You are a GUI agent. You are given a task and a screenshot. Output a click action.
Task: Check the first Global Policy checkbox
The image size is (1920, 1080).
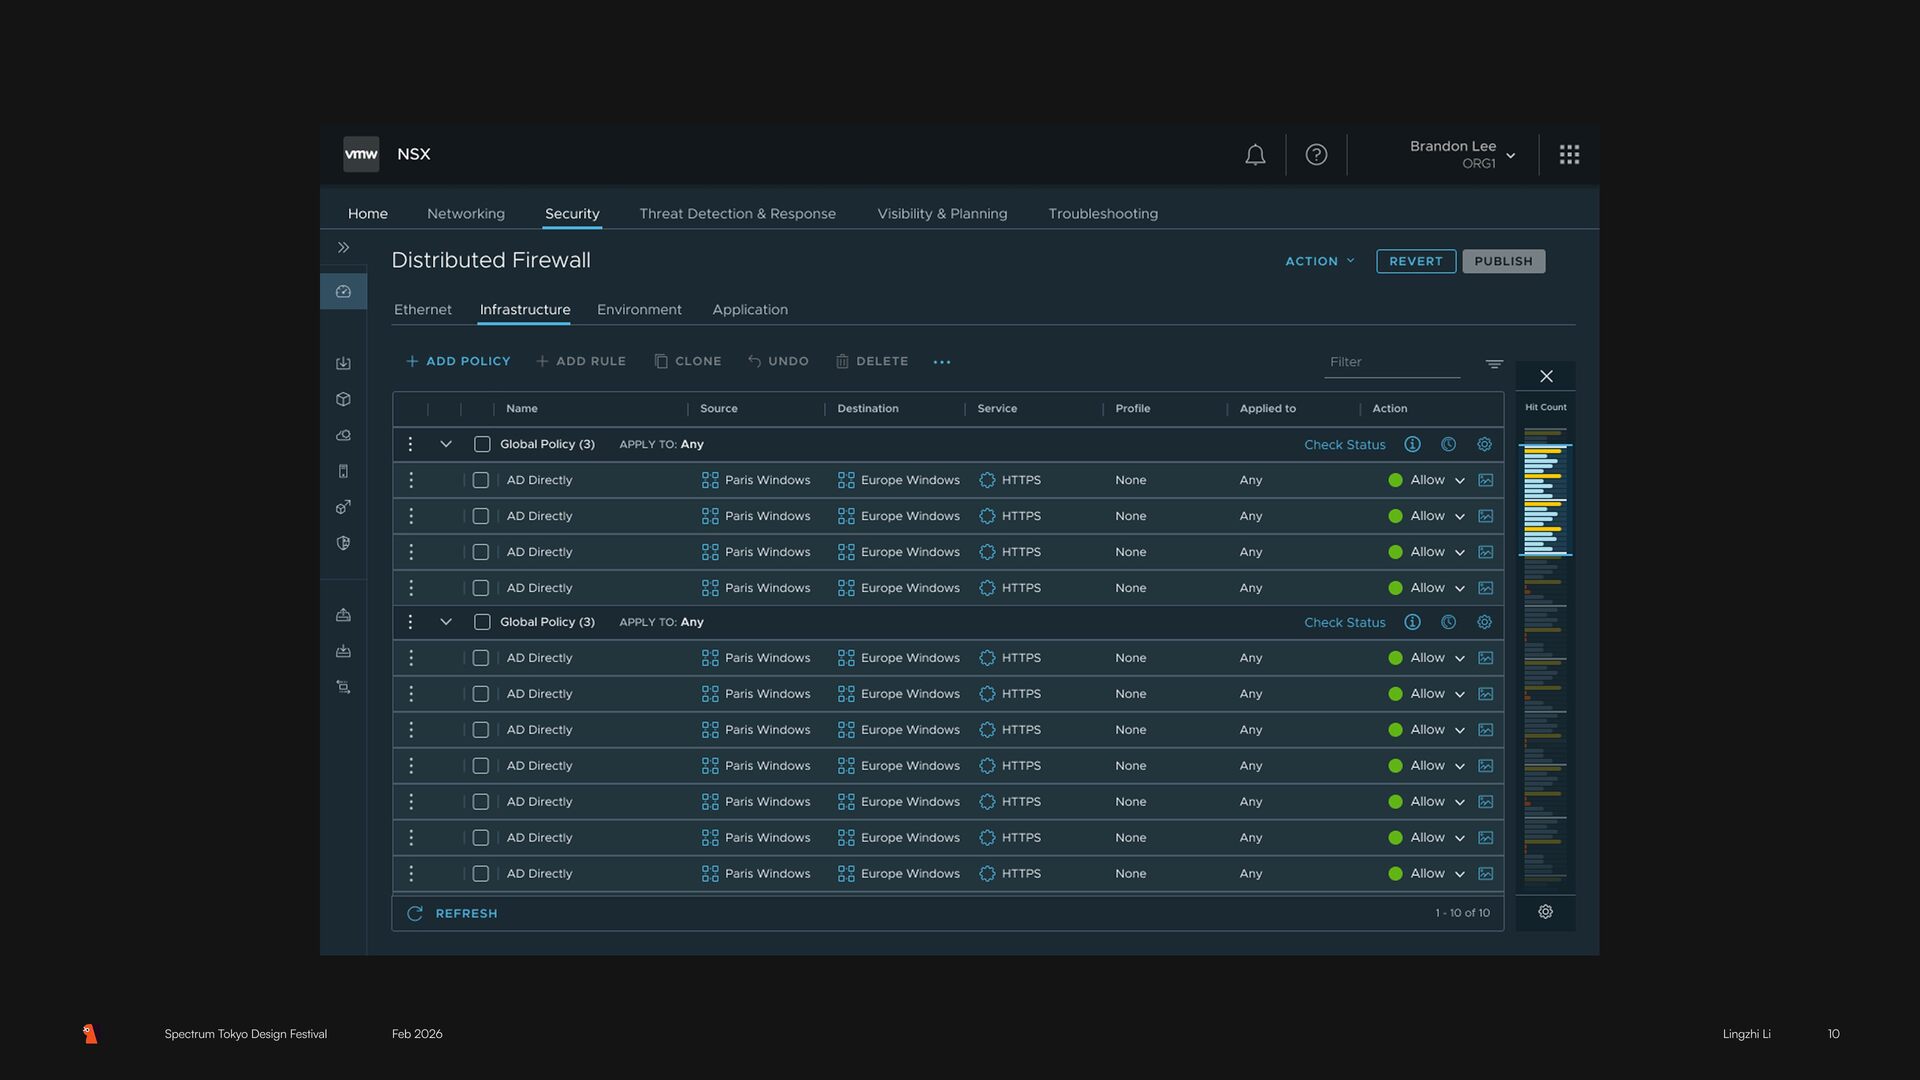(x=482, y=444)
